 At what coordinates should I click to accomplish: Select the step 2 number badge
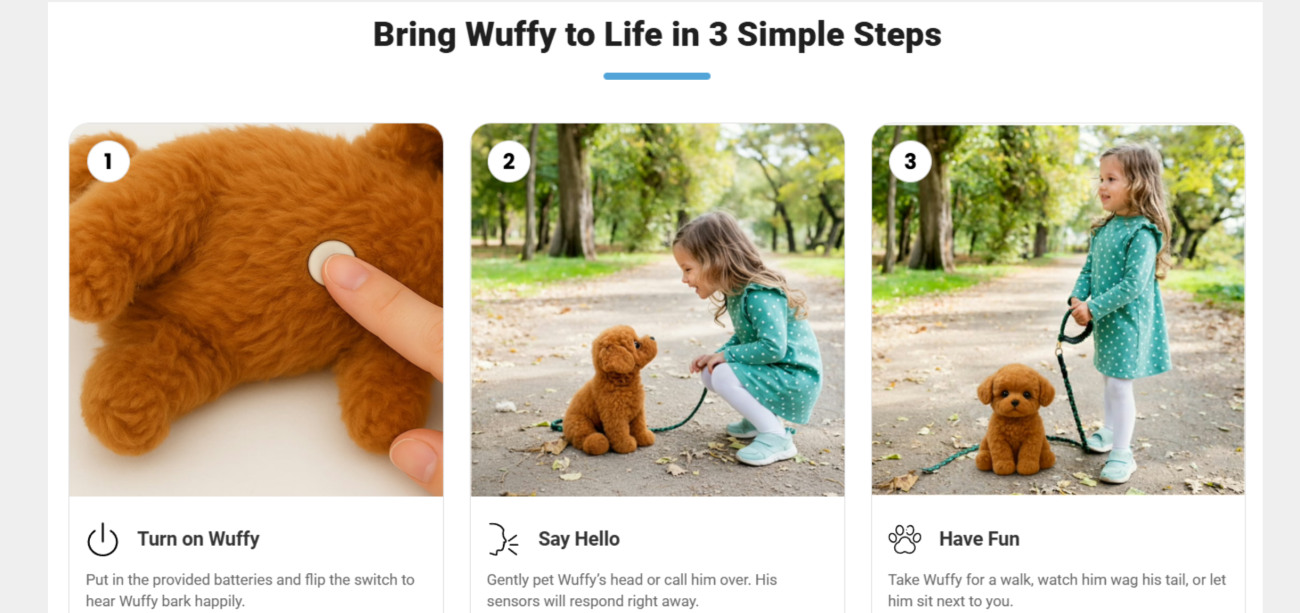pos(508,161)
